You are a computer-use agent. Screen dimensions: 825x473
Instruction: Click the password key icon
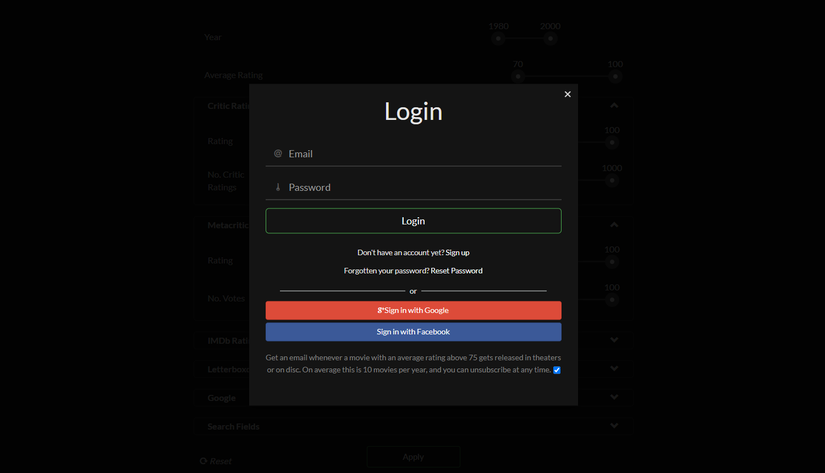[x=278, y=187]
